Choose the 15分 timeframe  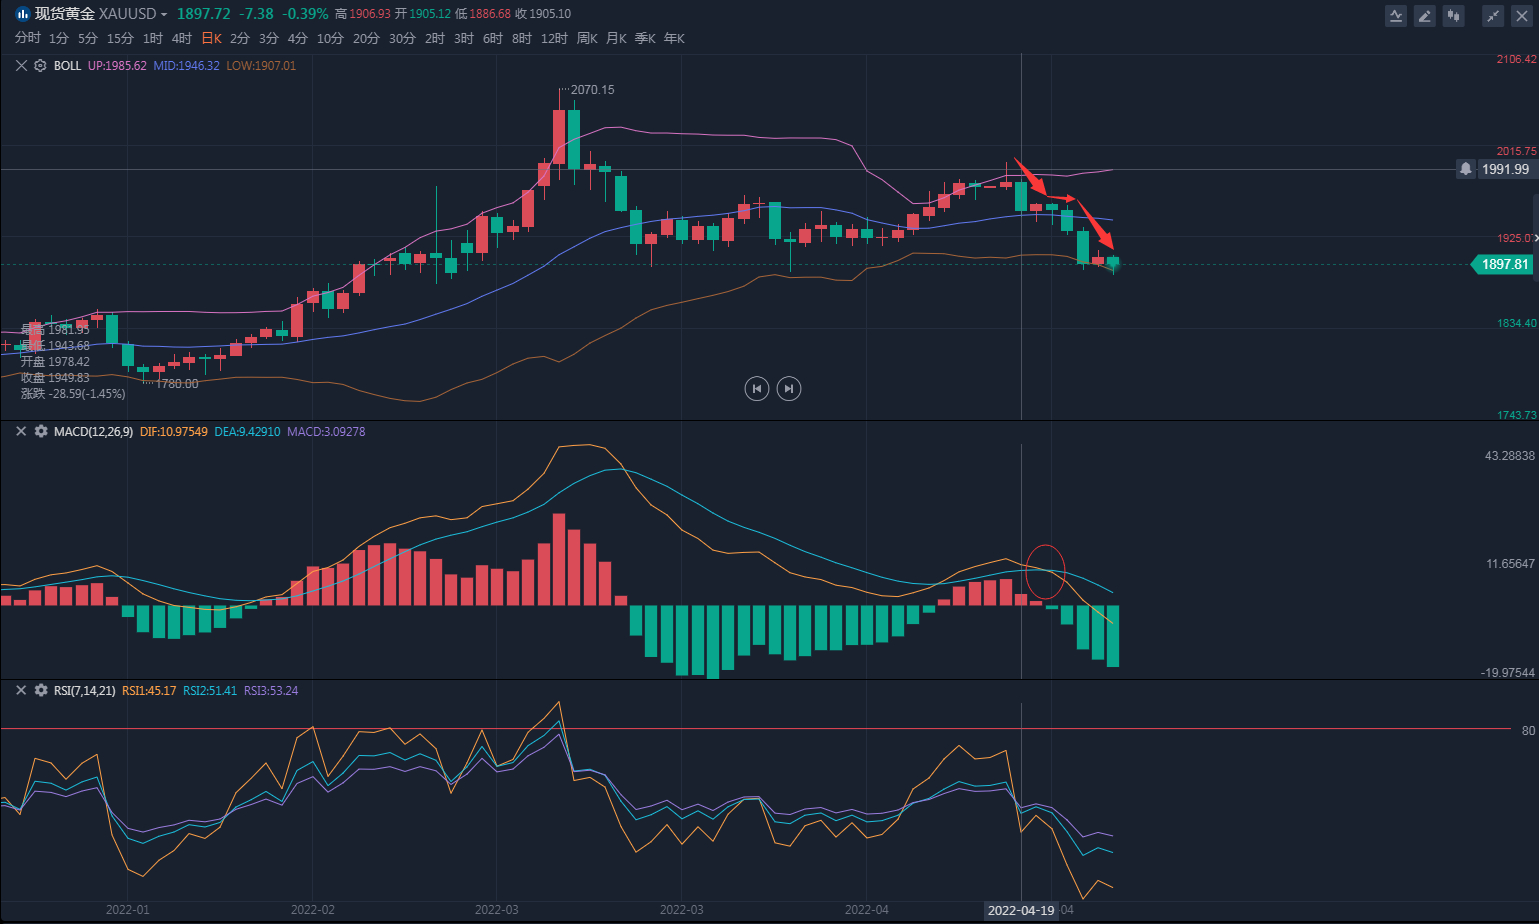[x=120, y=38]
